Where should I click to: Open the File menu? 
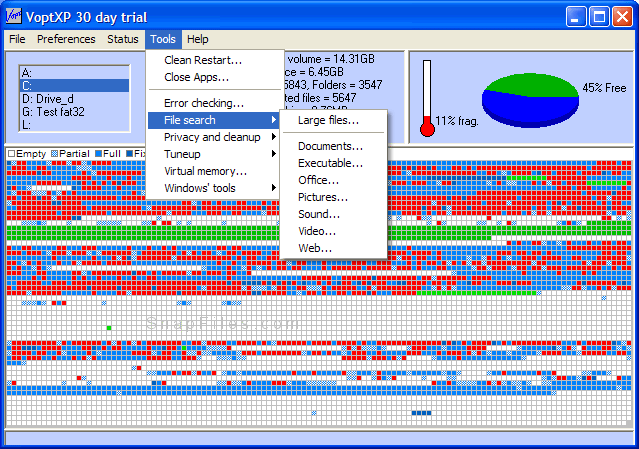coord(17,39)
